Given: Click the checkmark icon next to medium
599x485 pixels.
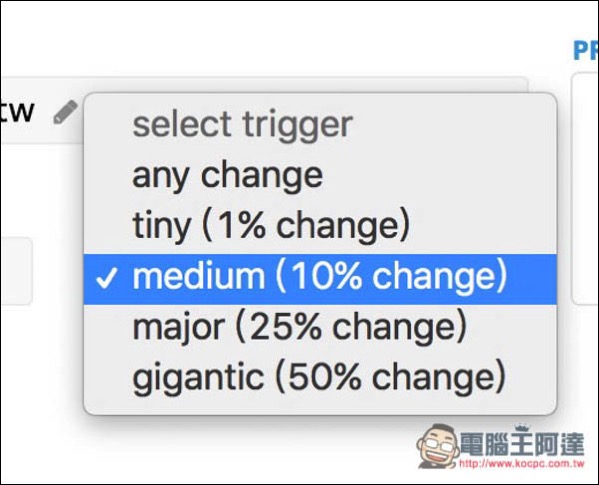Looking at the screenshot, I should (x=107, y=278).
